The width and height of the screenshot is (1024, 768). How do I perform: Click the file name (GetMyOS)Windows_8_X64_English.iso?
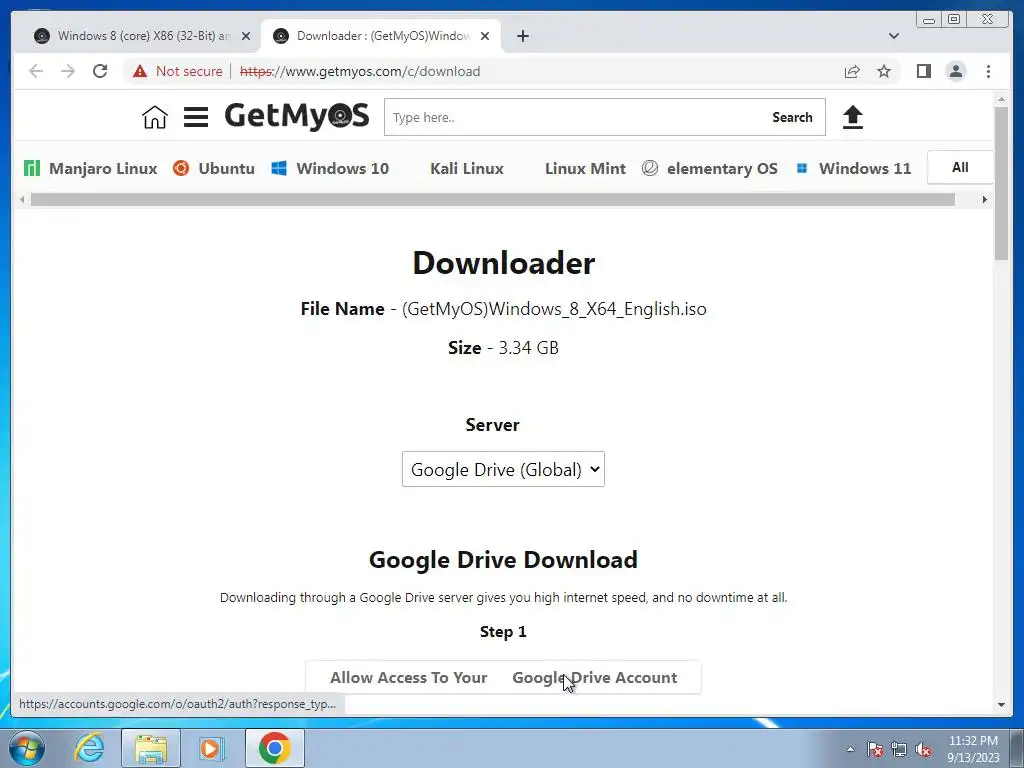click(554, 309)
